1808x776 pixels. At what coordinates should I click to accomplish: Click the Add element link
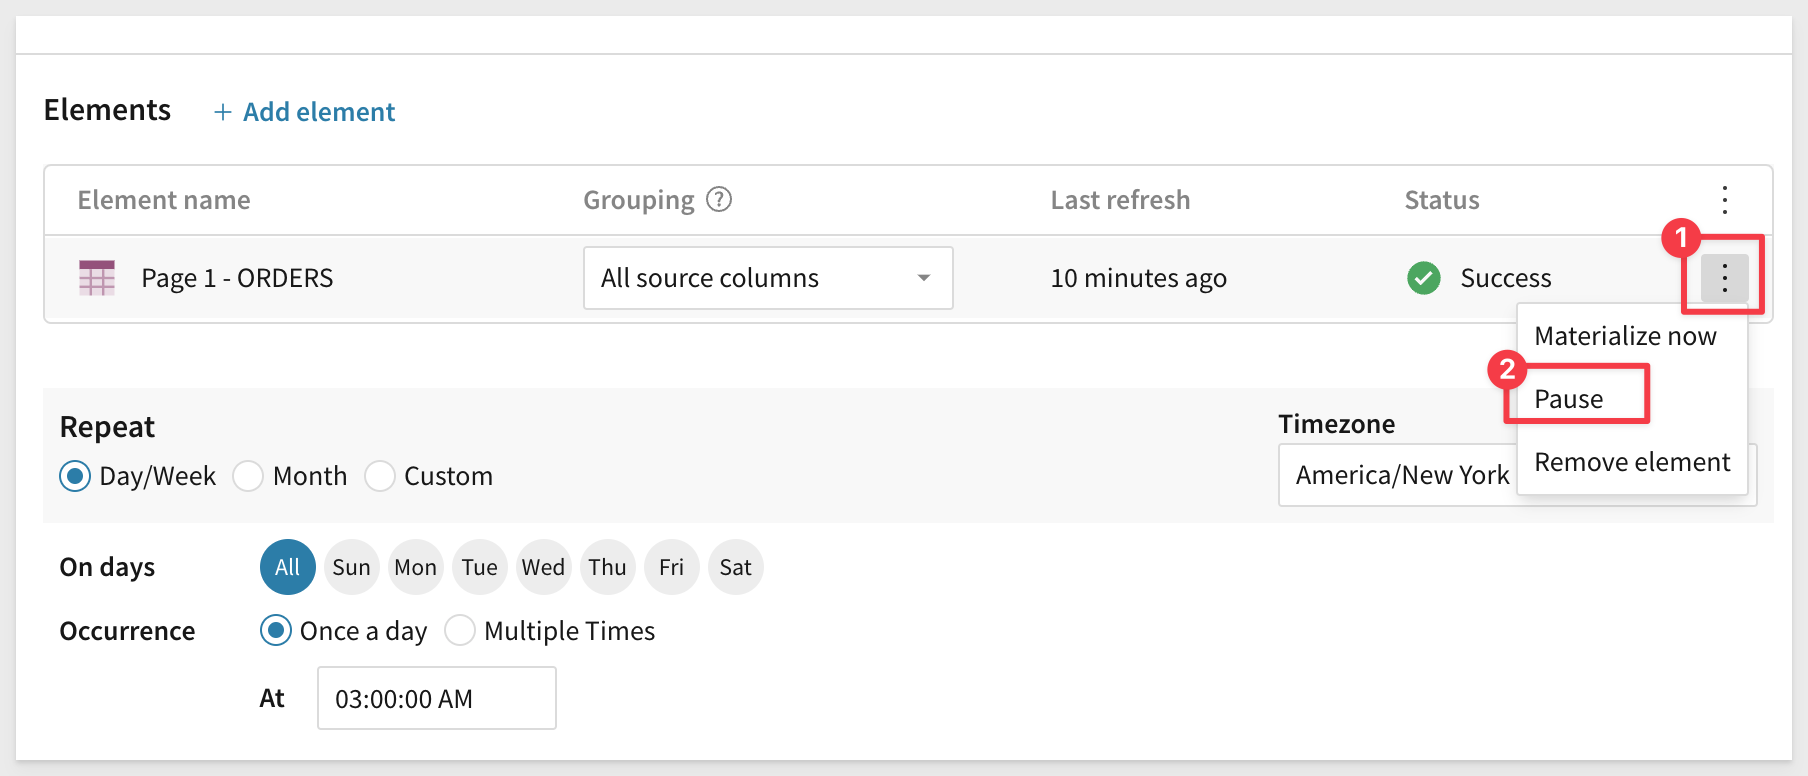tap(319, 112)
